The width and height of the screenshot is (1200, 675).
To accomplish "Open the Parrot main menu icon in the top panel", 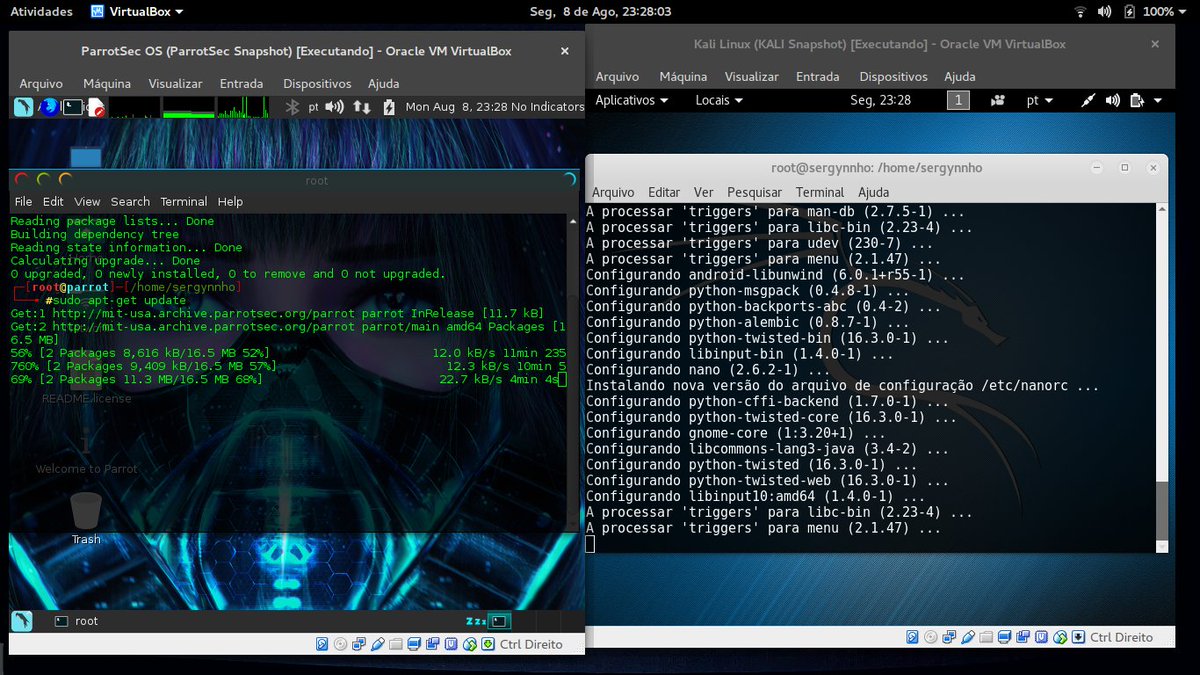I will (x=23, y=107).
